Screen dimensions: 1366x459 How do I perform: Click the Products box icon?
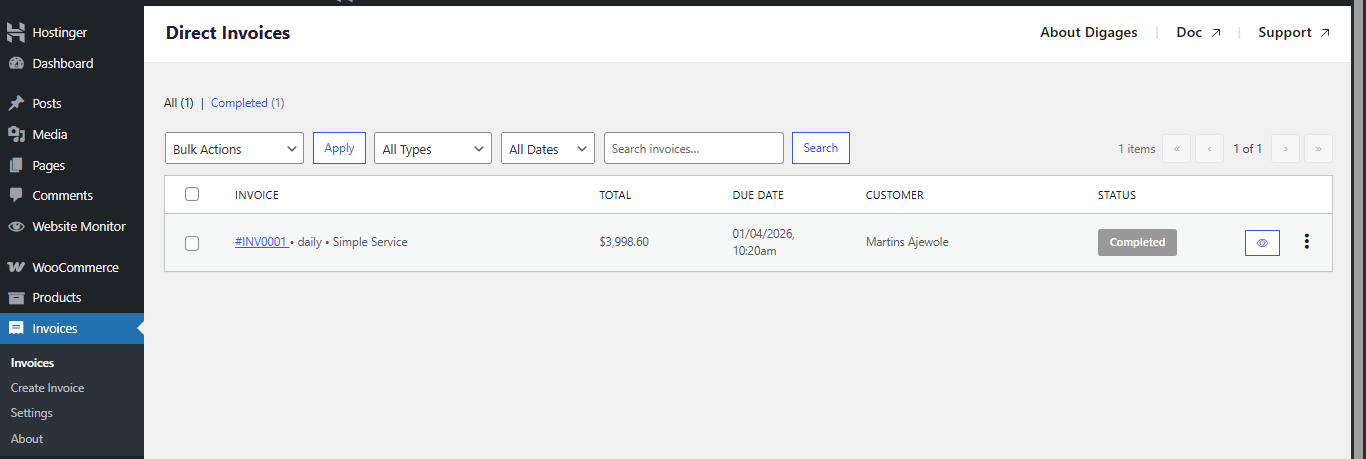16,297
